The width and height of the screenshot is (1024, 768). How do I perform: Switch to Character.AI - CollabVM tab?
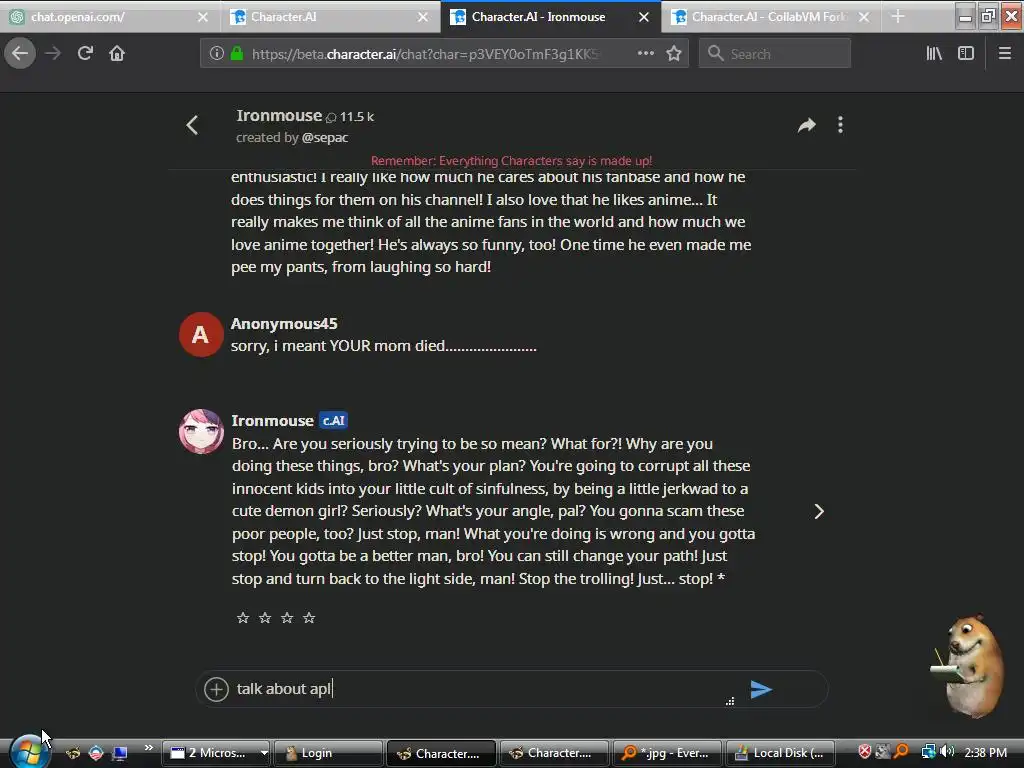(770, 17)
